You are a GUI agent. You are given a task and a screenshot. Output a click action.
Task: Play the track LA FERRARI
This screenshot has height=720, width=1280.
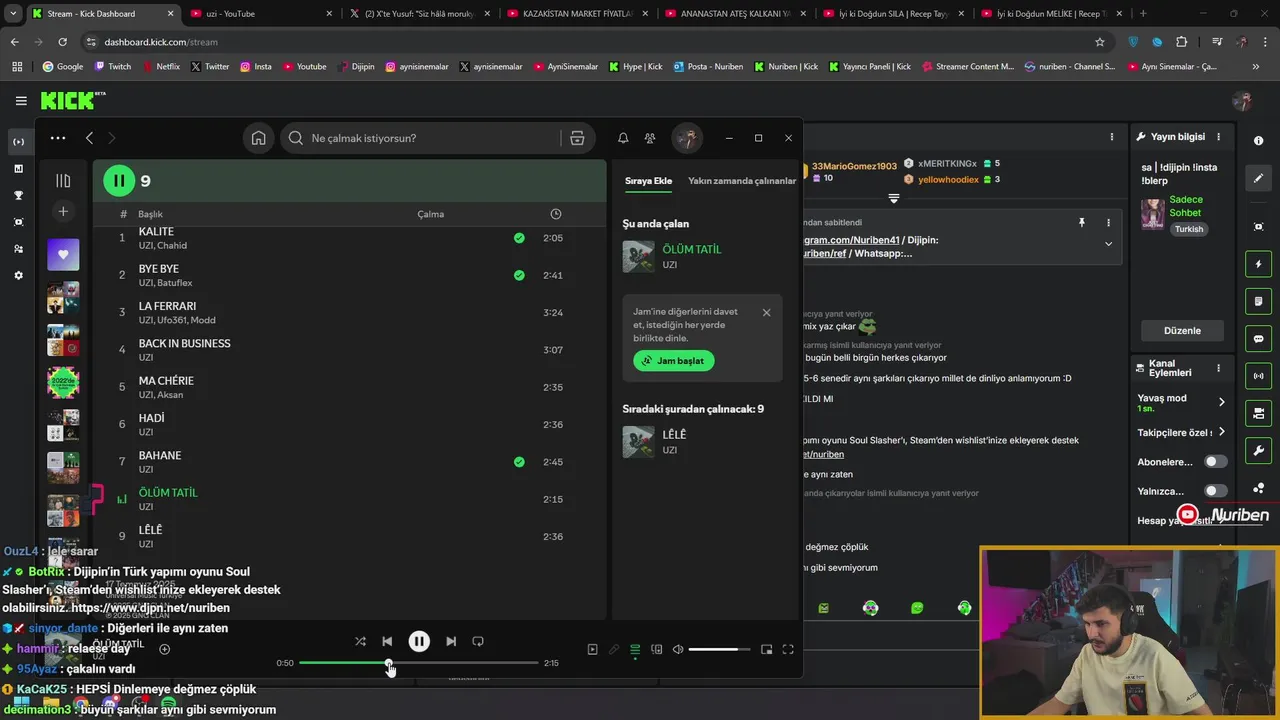(x=167, y=306)
